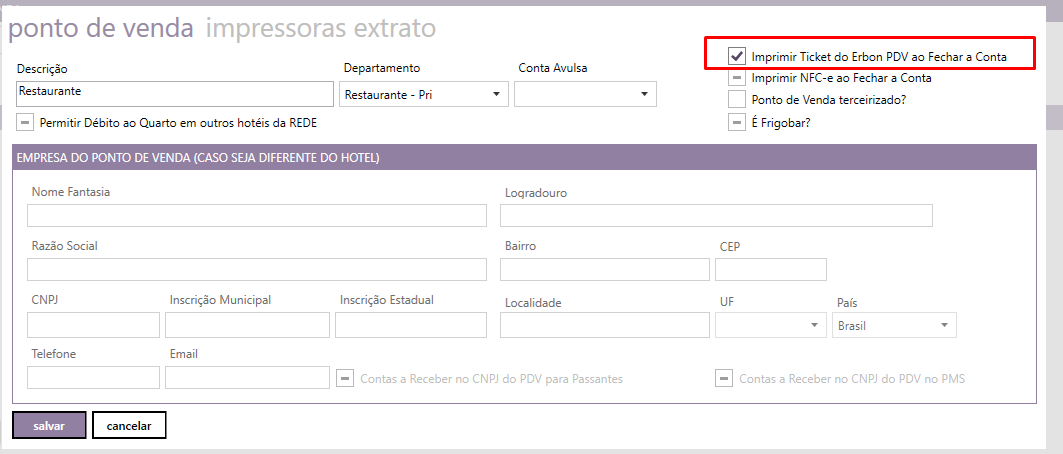This screenshot has width=1063, height=454.
Task: Enable Ponto de Venda terceirizado checkbox
Action: tap(737, 100)
